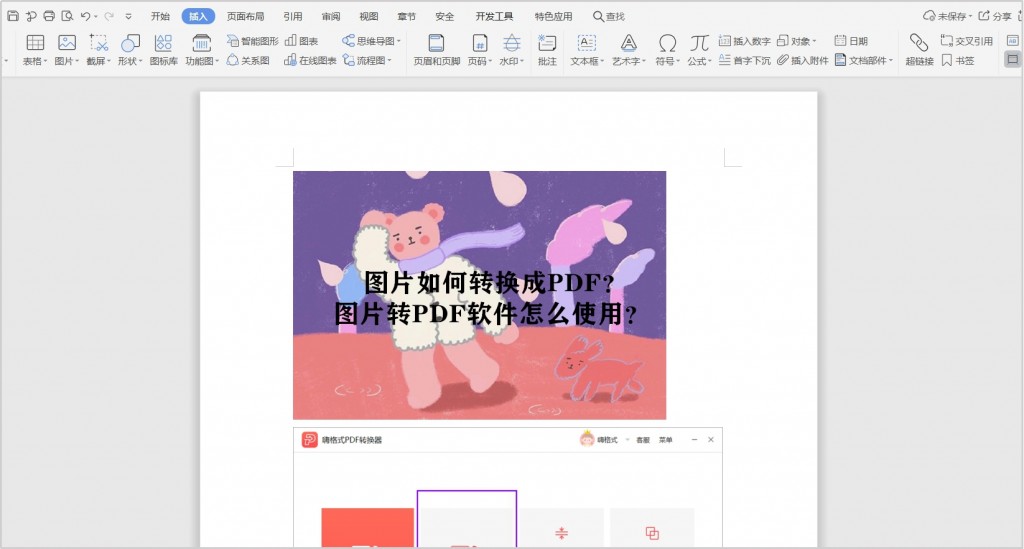Insert a 批注 (Comment)
The image size is (1024, 549).
pos(547,50)
